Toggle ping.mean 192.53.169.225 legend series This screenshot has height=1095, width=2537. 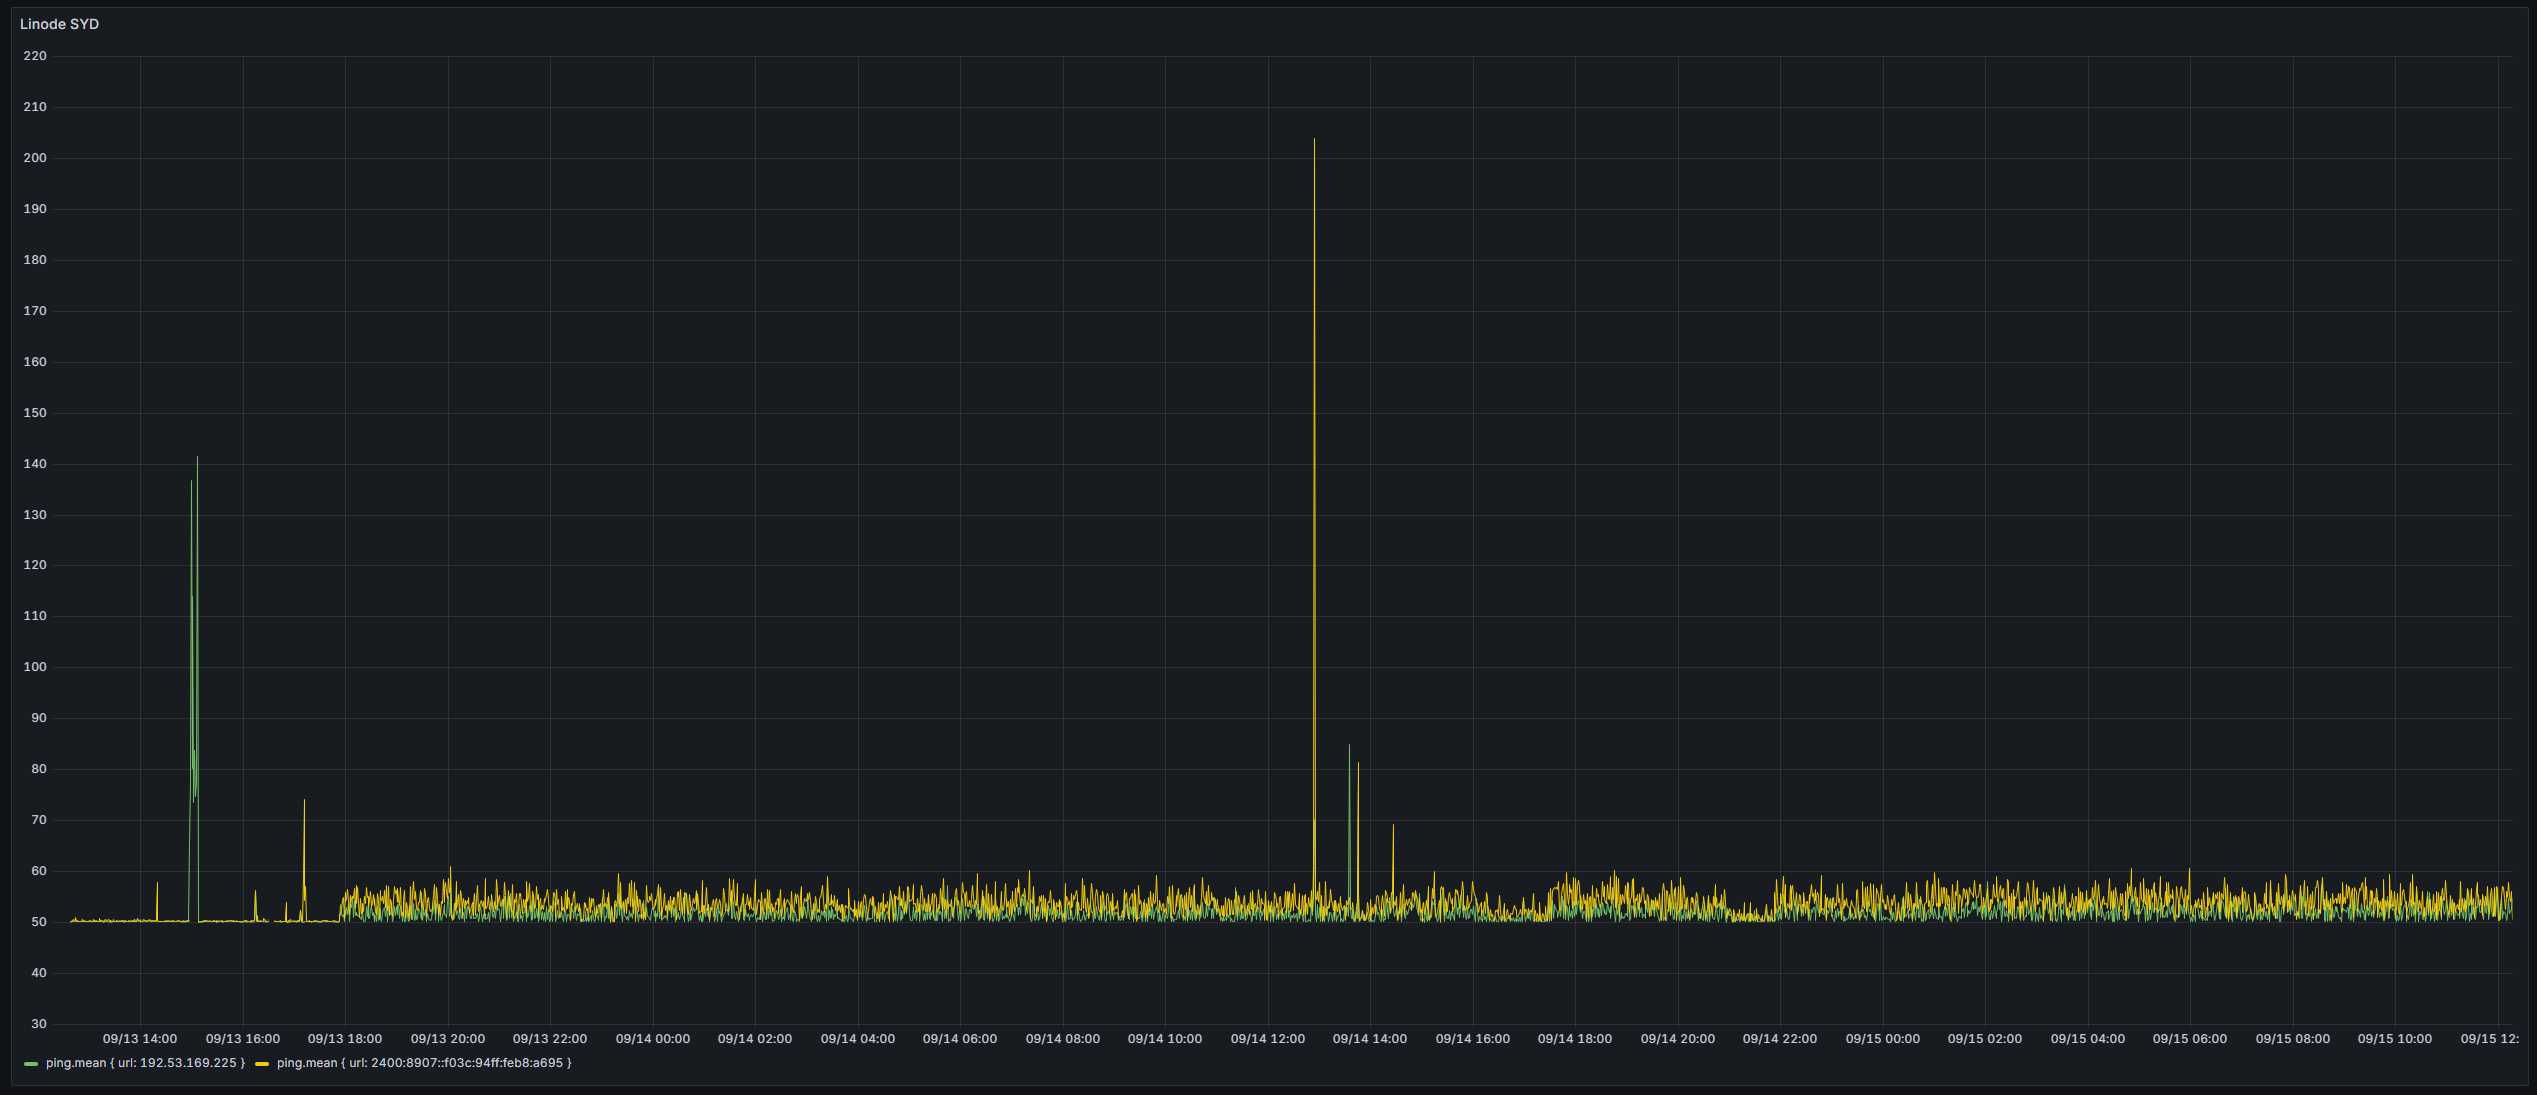[x=145, y=1063]
